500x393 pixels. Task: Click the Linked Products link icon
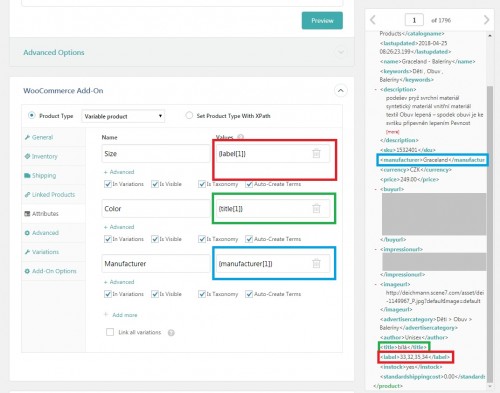pyautogui.click(x=27, y=194)
